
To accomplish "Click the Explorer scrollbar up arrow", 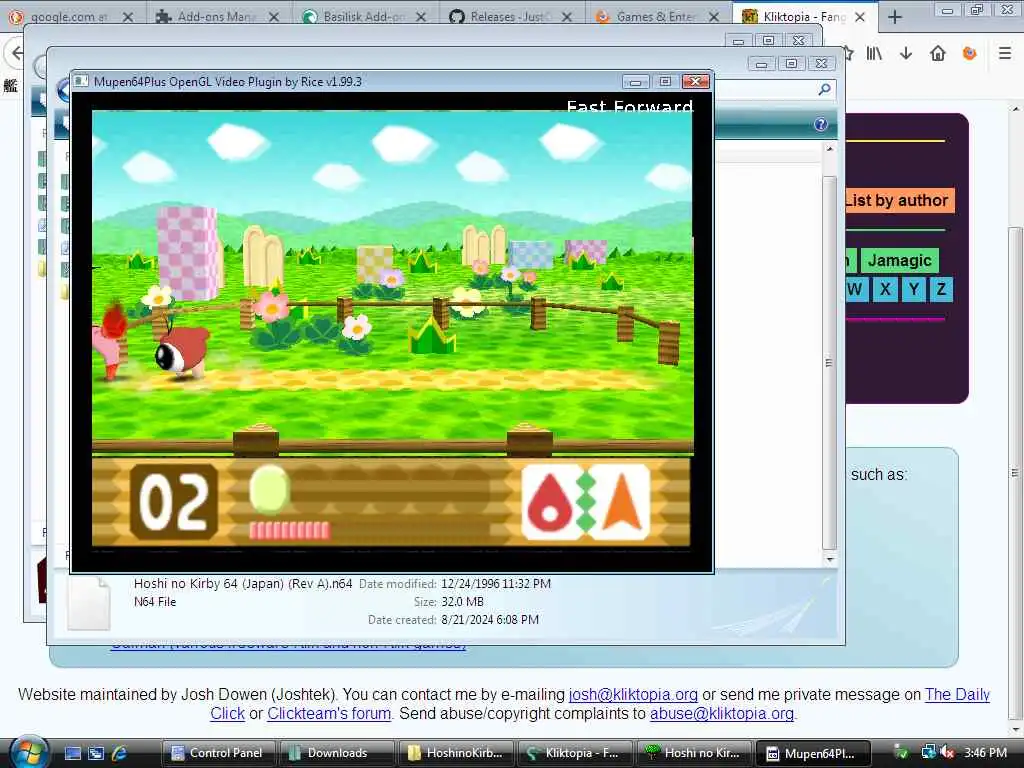I will pyautogui.click(x=829, y=150).
